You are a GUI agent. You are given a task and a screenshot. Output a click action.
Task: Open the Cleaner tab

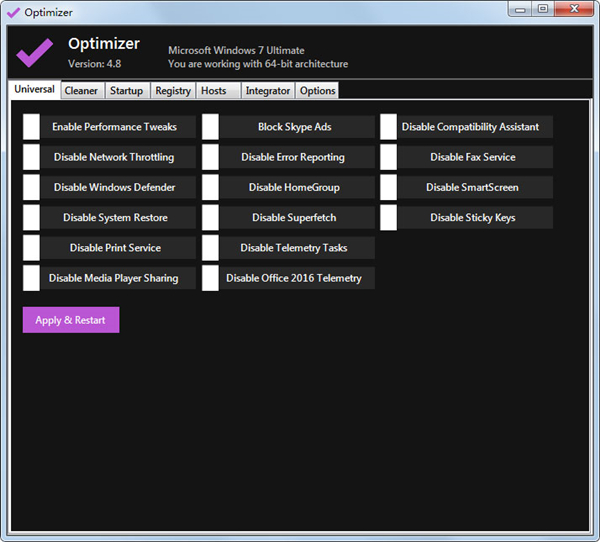pyautogui.click(x=81, y=91)
